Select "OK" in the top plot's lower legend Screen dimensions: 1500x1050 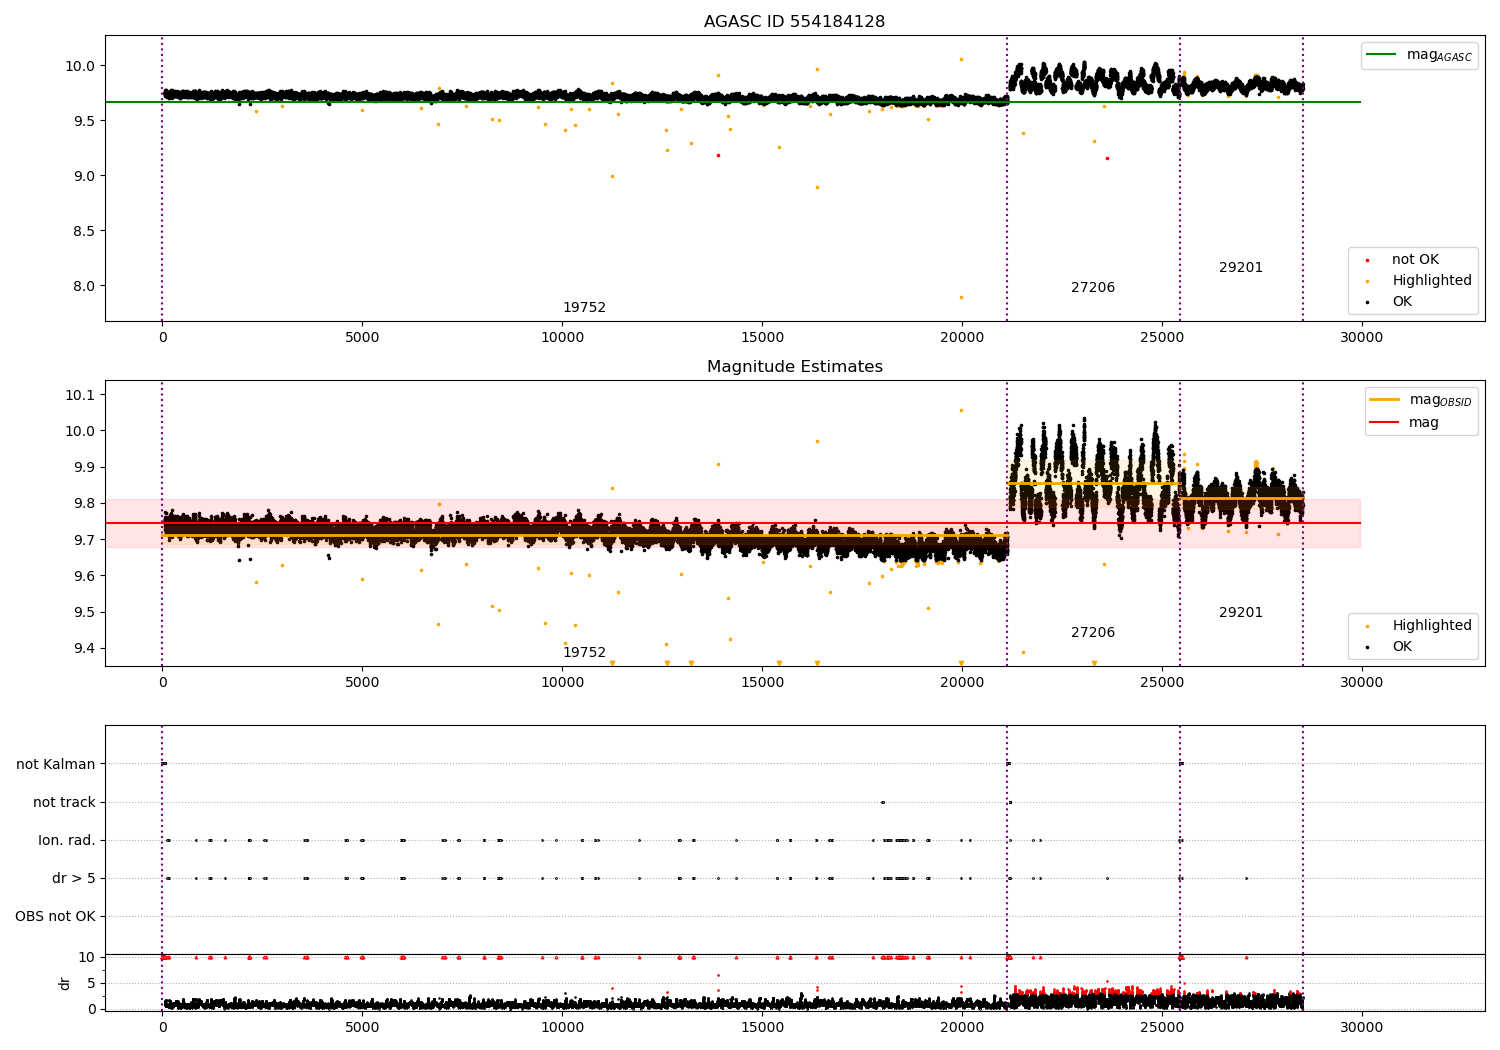(1402, 301)
